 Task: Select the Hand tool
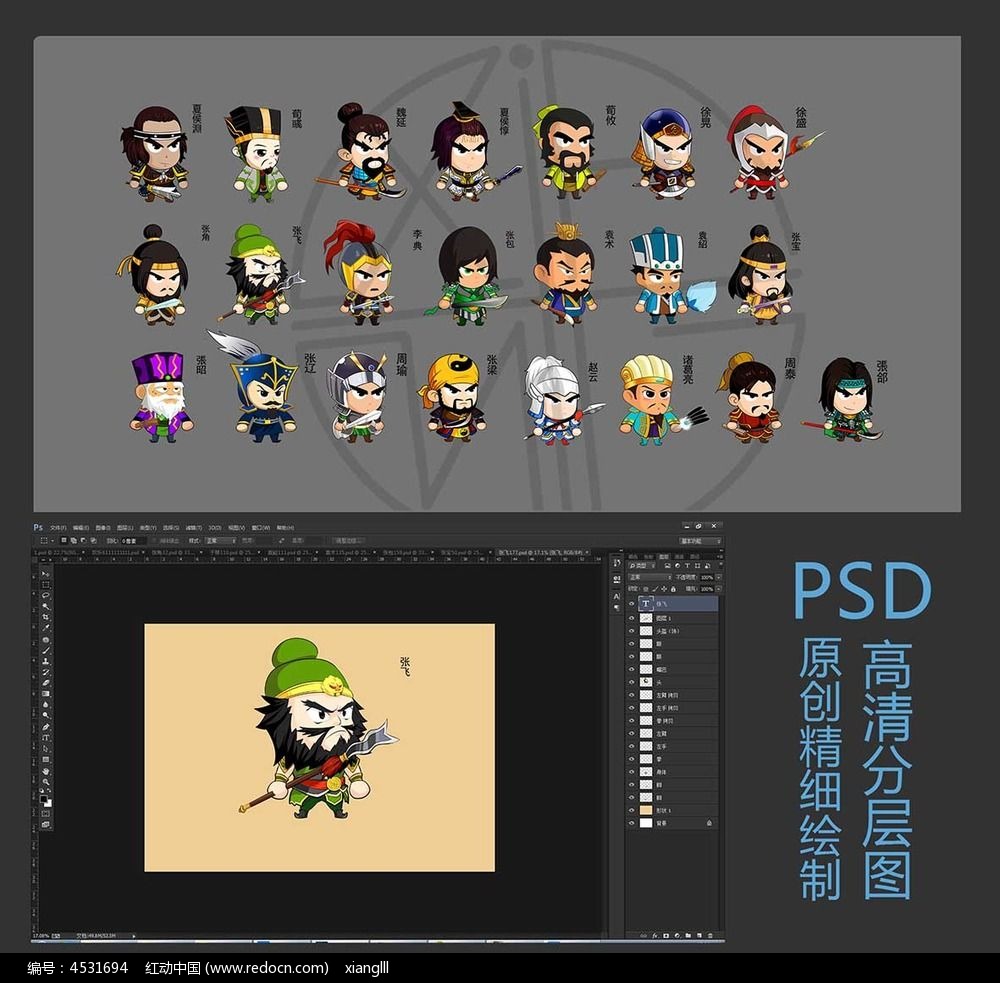click(46, 771)
